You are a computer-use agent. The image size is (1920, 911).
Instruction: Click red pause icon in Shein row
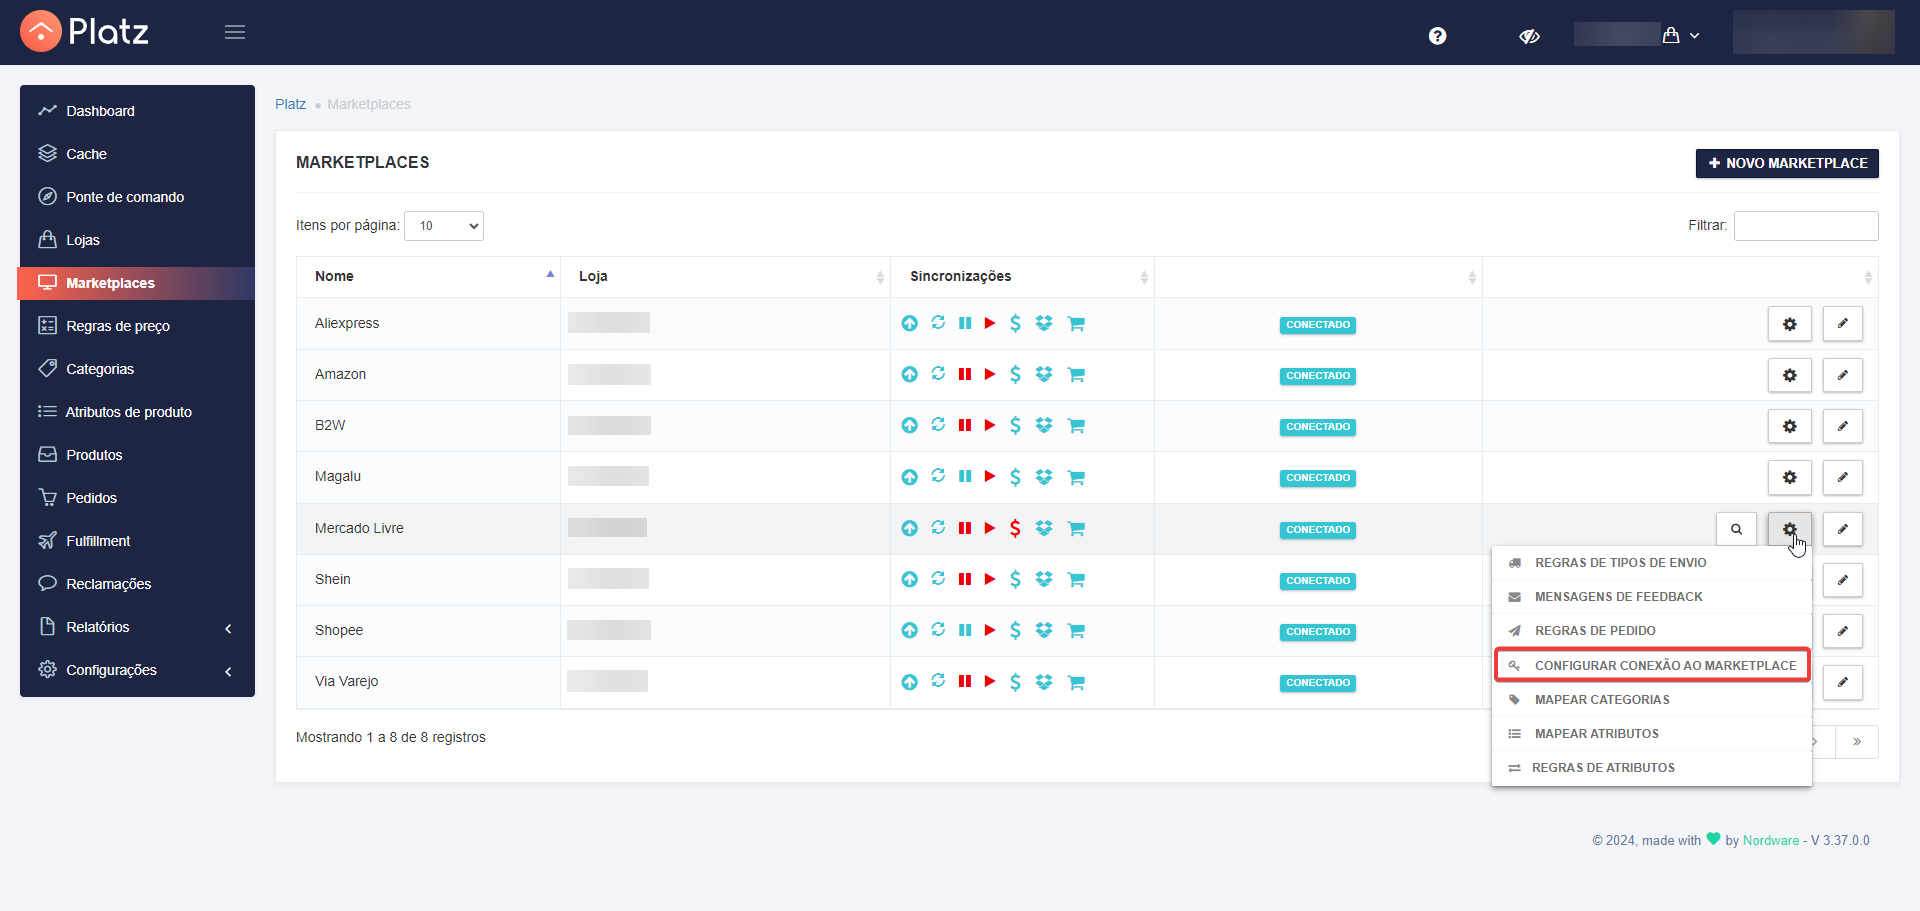click(965, 579)
